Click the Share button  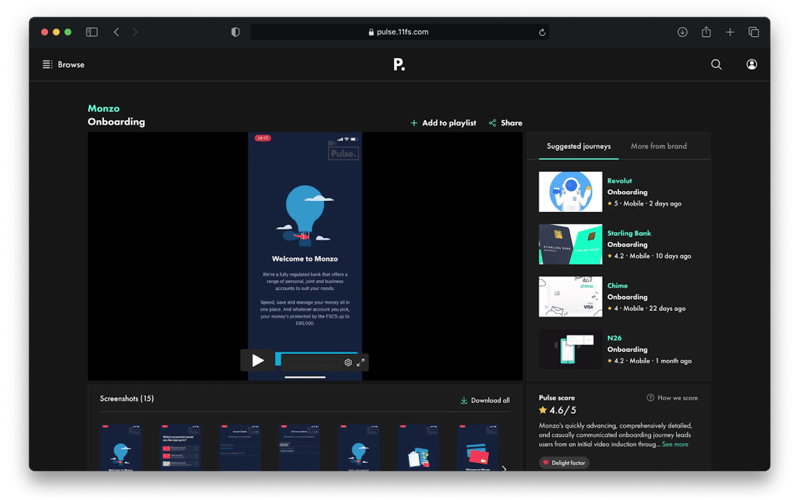(x=506, y=123)
